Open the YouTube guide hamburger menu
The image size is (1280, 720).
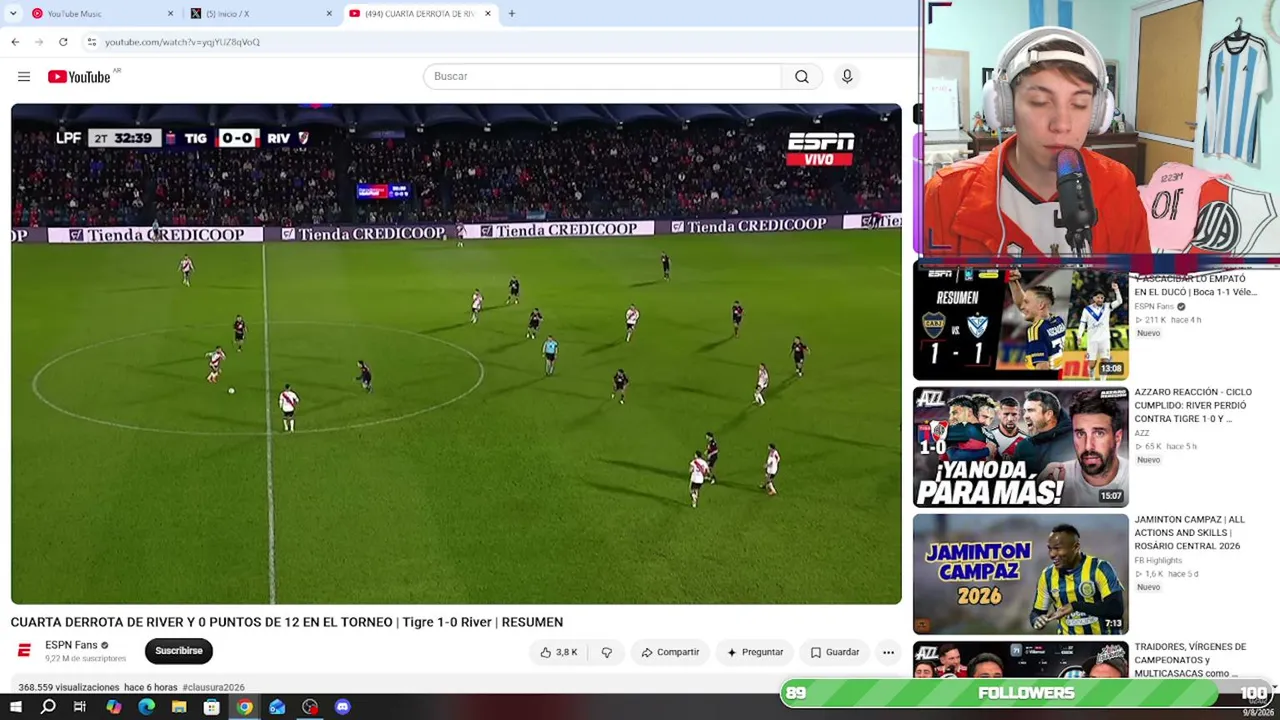point(24,76)
